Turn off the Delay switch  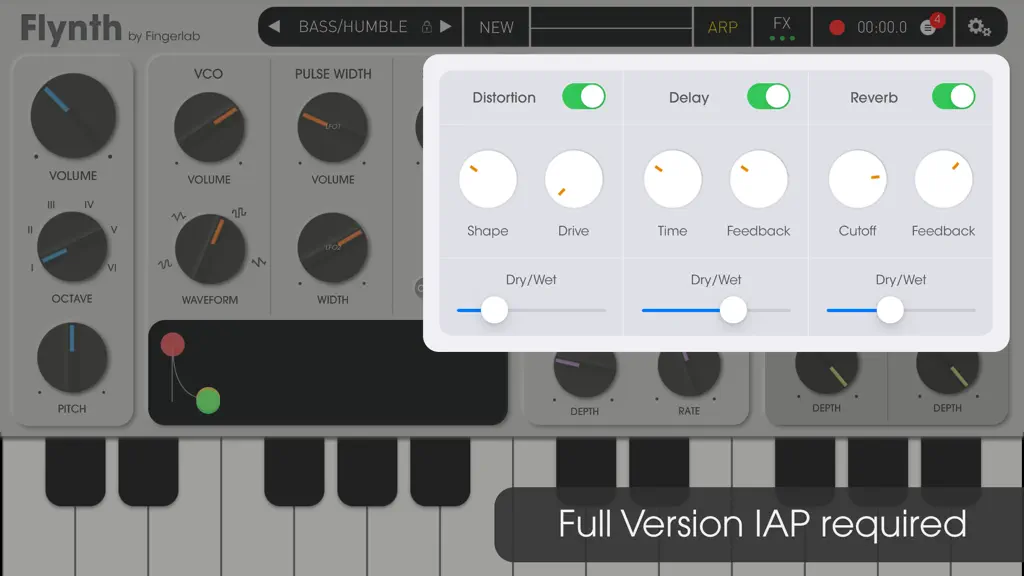click(x=769, y=97)
